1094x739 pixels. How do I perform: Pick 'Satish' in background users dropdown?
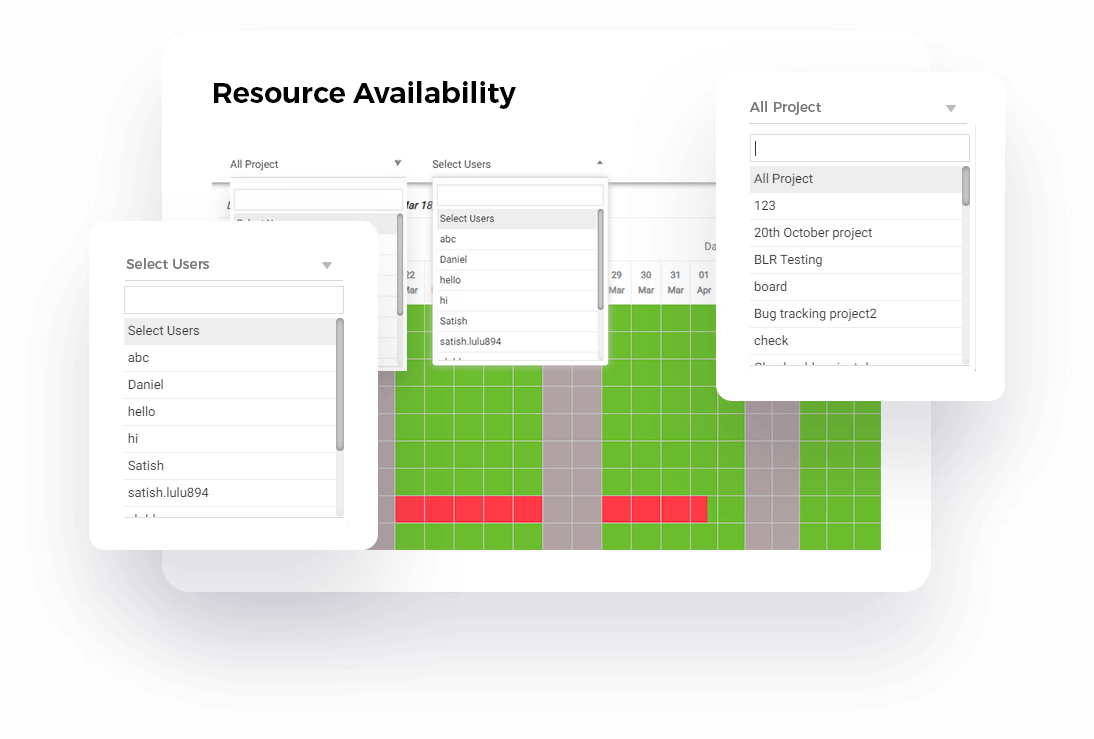(517, 322)
